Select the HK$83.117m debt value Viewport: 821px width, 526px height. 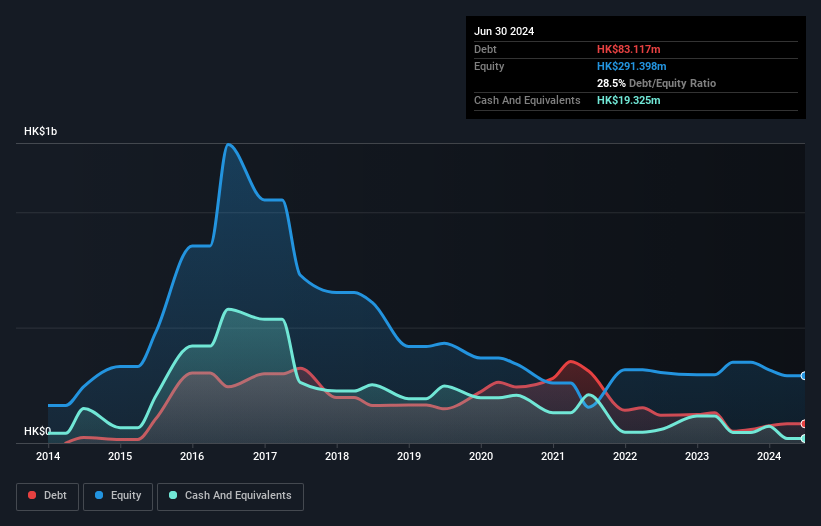click(x=628, y=49)
